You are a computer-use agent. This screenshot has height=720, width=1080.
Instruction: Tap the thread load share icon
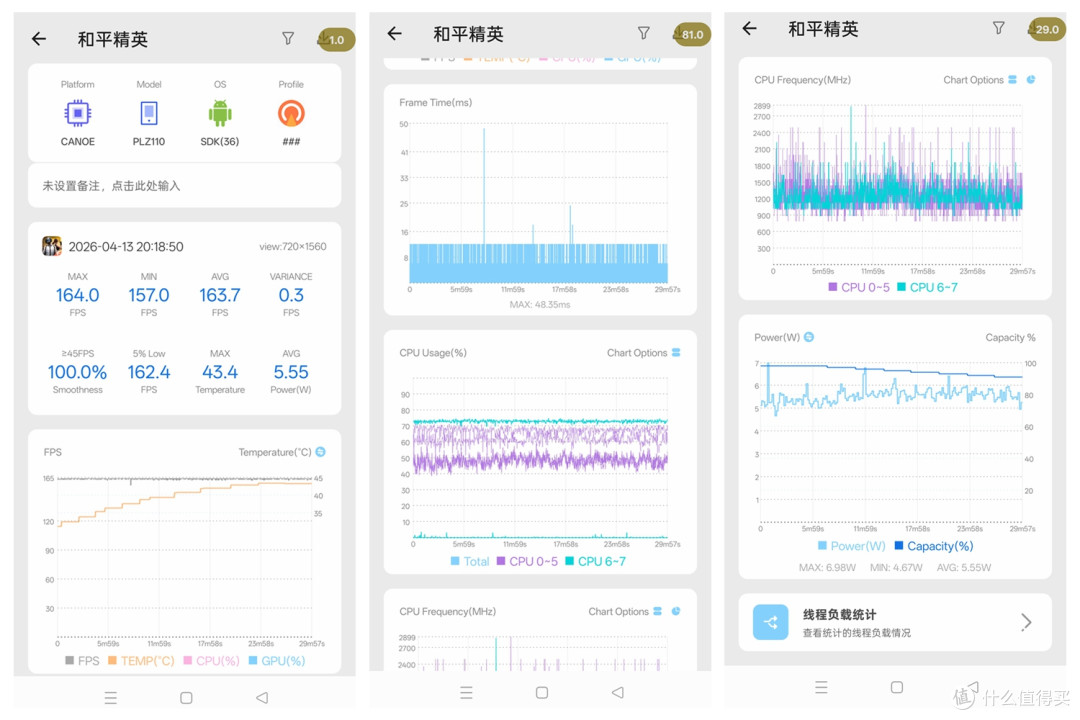click(770, 622)
